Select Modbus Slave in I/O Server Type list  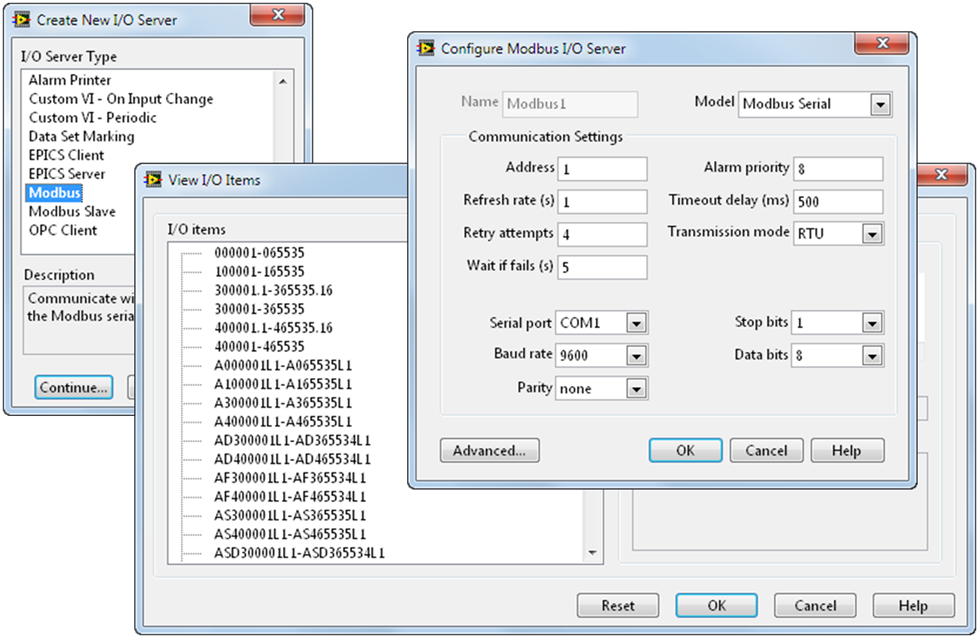72,211
